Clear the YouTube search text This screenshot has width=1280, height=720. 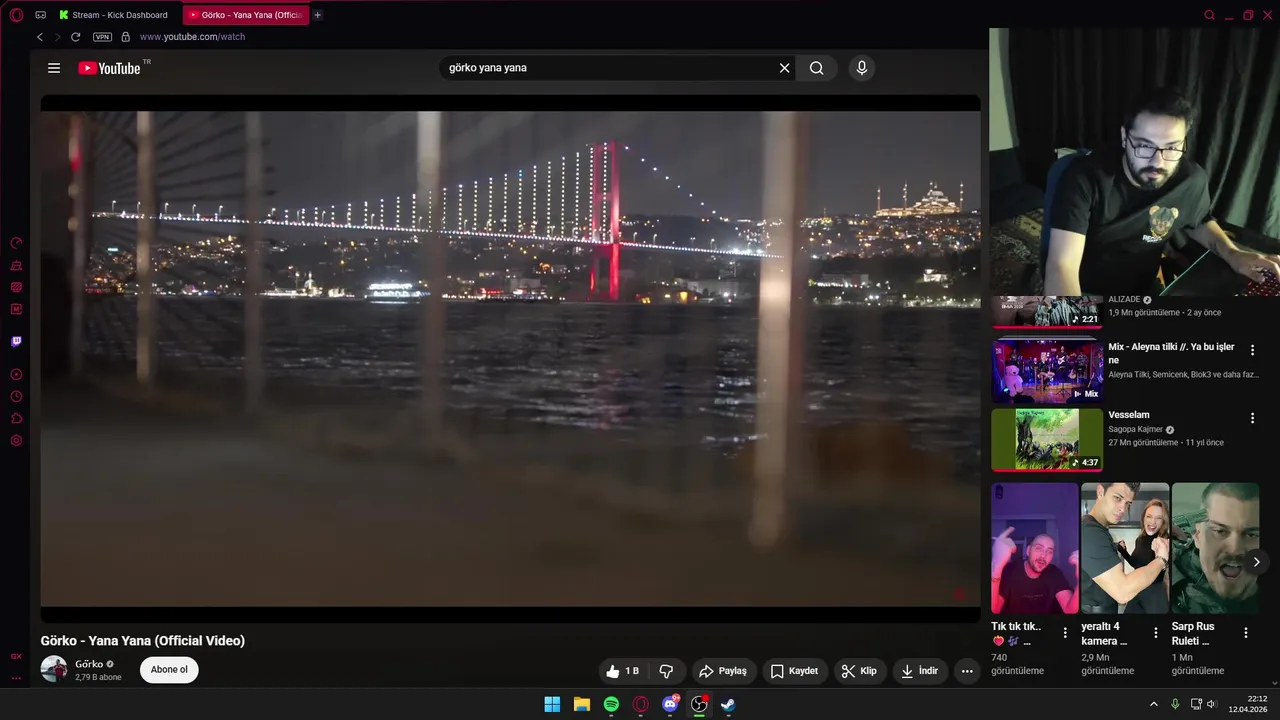pos(785,68)
